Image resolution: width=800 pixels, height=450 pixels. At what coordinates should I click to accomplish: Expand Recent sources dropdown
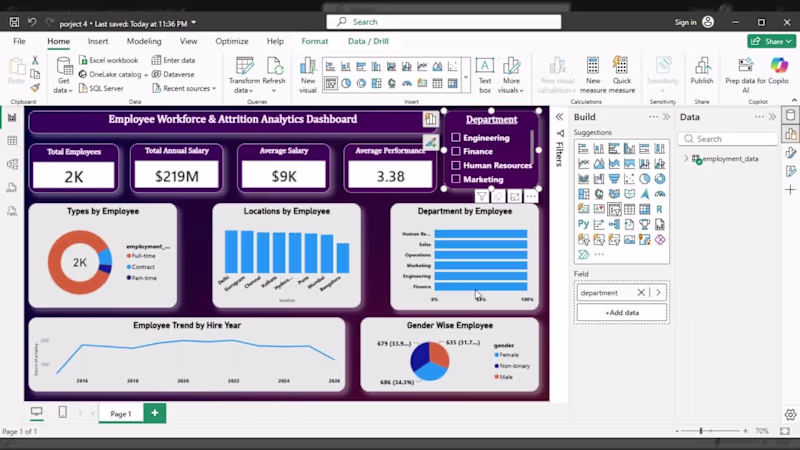click(x=184, y=88)
